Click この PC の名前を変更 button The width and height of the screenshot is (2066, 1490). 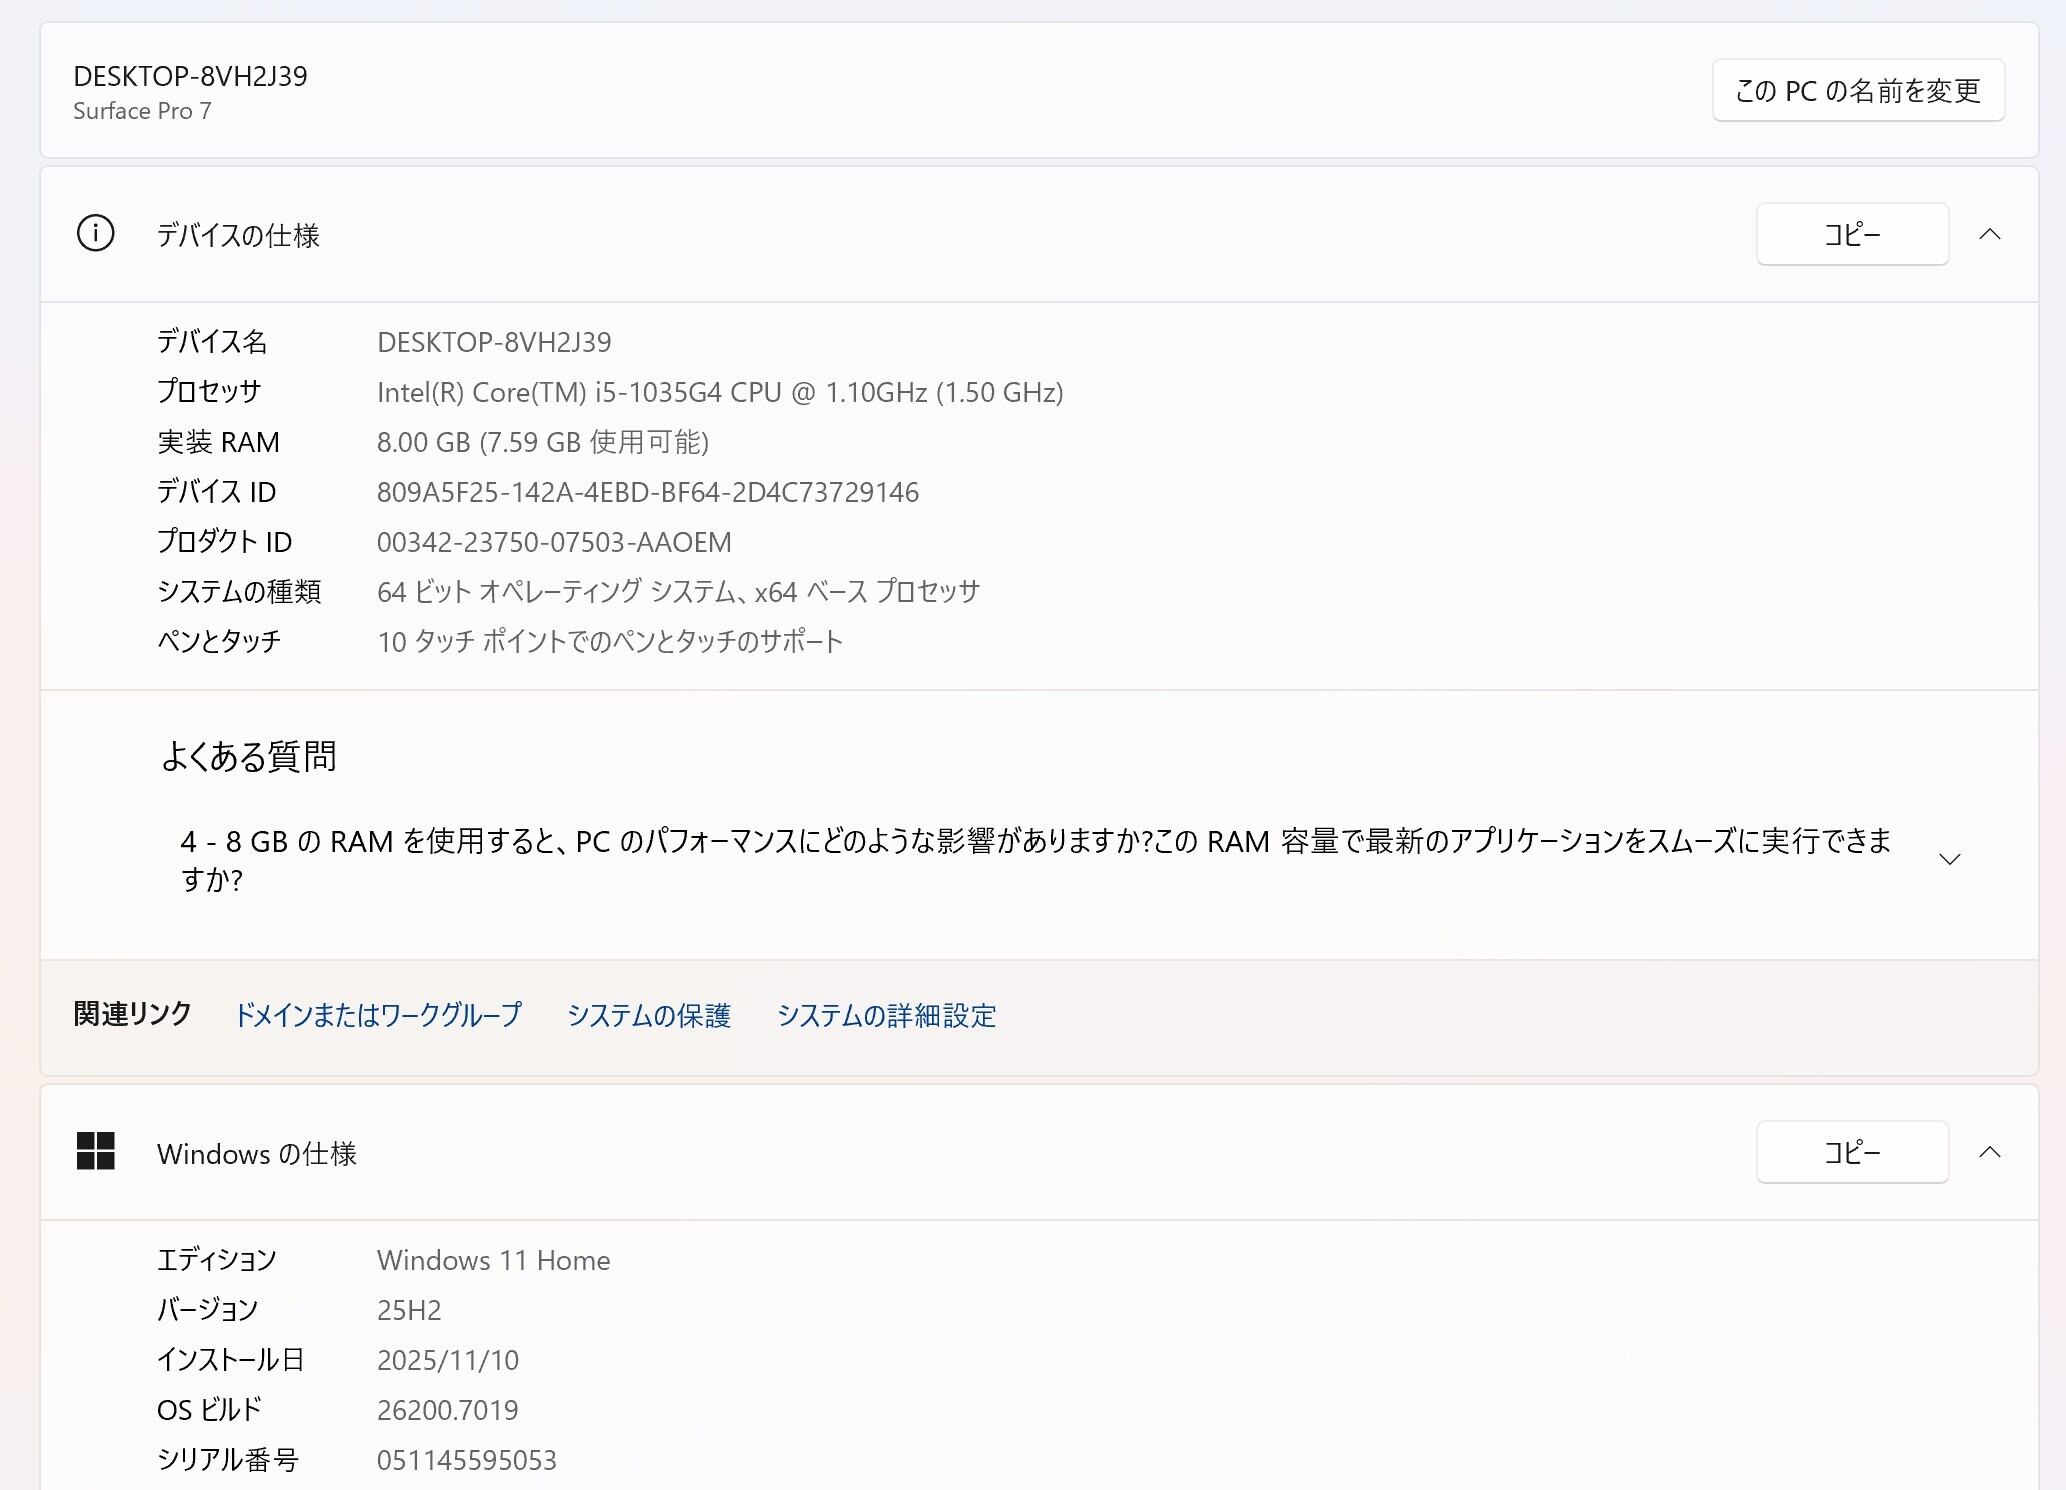coord(1857,91)
